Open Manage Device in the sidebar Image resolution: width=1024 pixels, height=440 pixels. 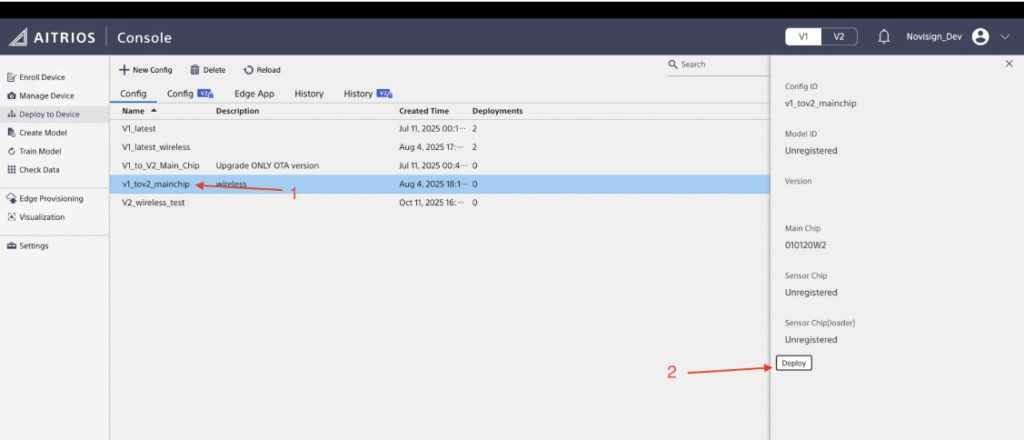(46, 96)
